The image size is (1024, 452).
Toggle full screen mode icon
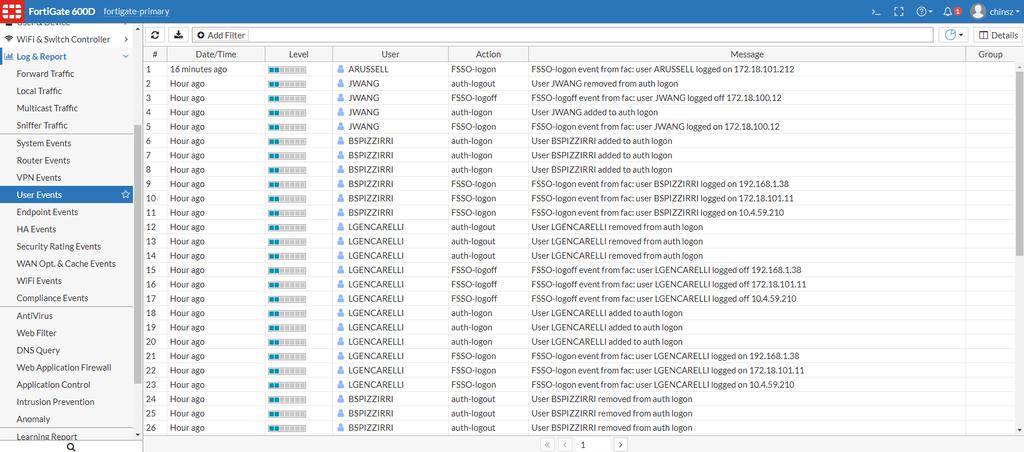point(899,11)
